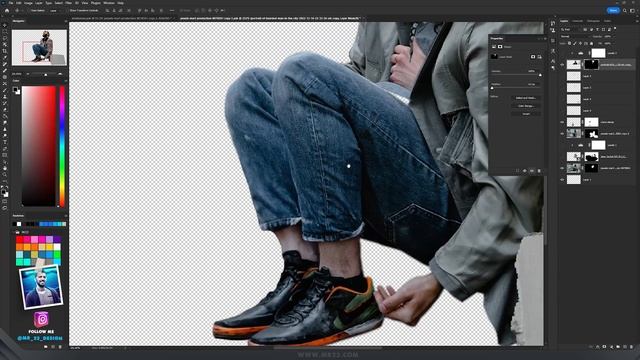The width and height of the screenshot is (640, 360).
Task: Click the workspace switcher icon top right
Action: click(633, 11)
